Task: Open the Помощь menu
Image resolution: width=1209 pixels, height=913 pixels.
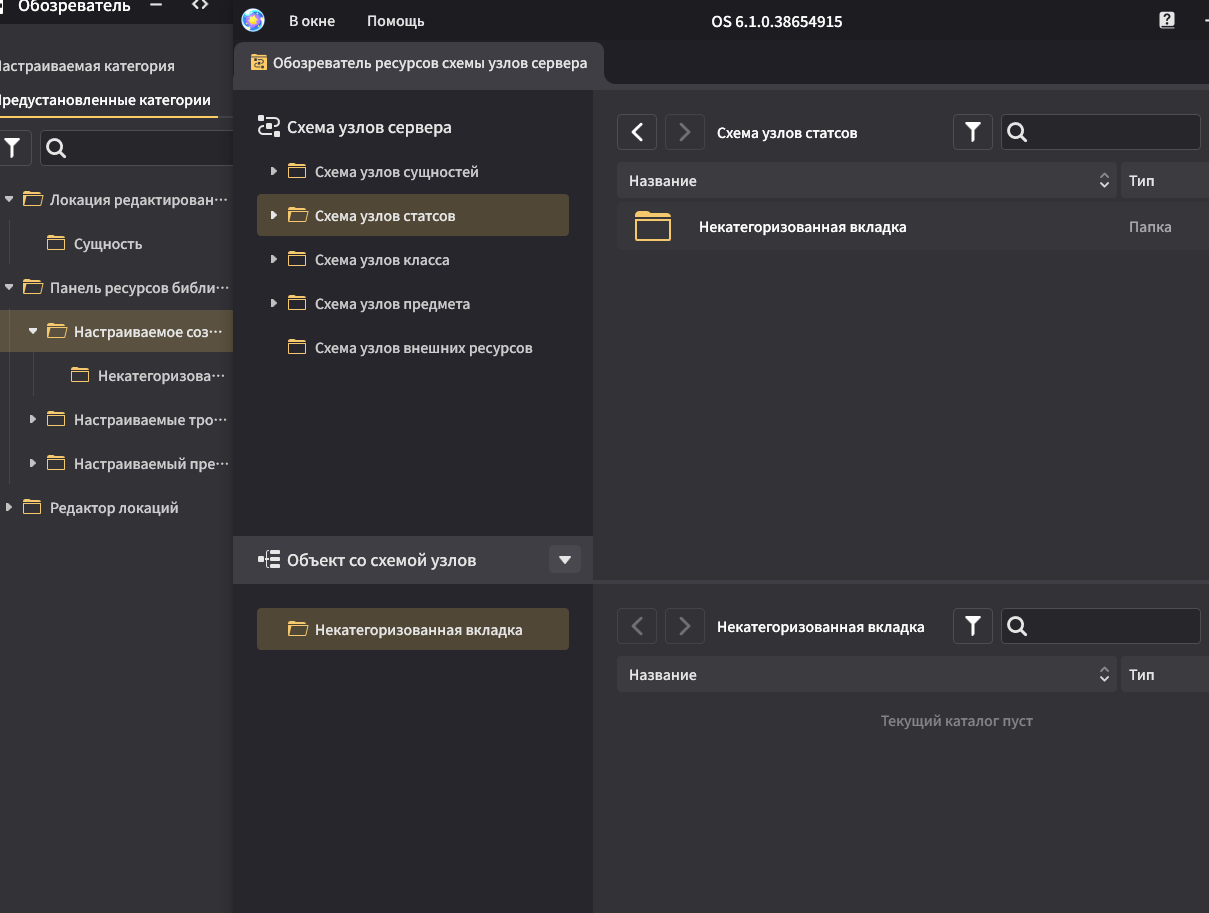Action: (x=395, y=21)
